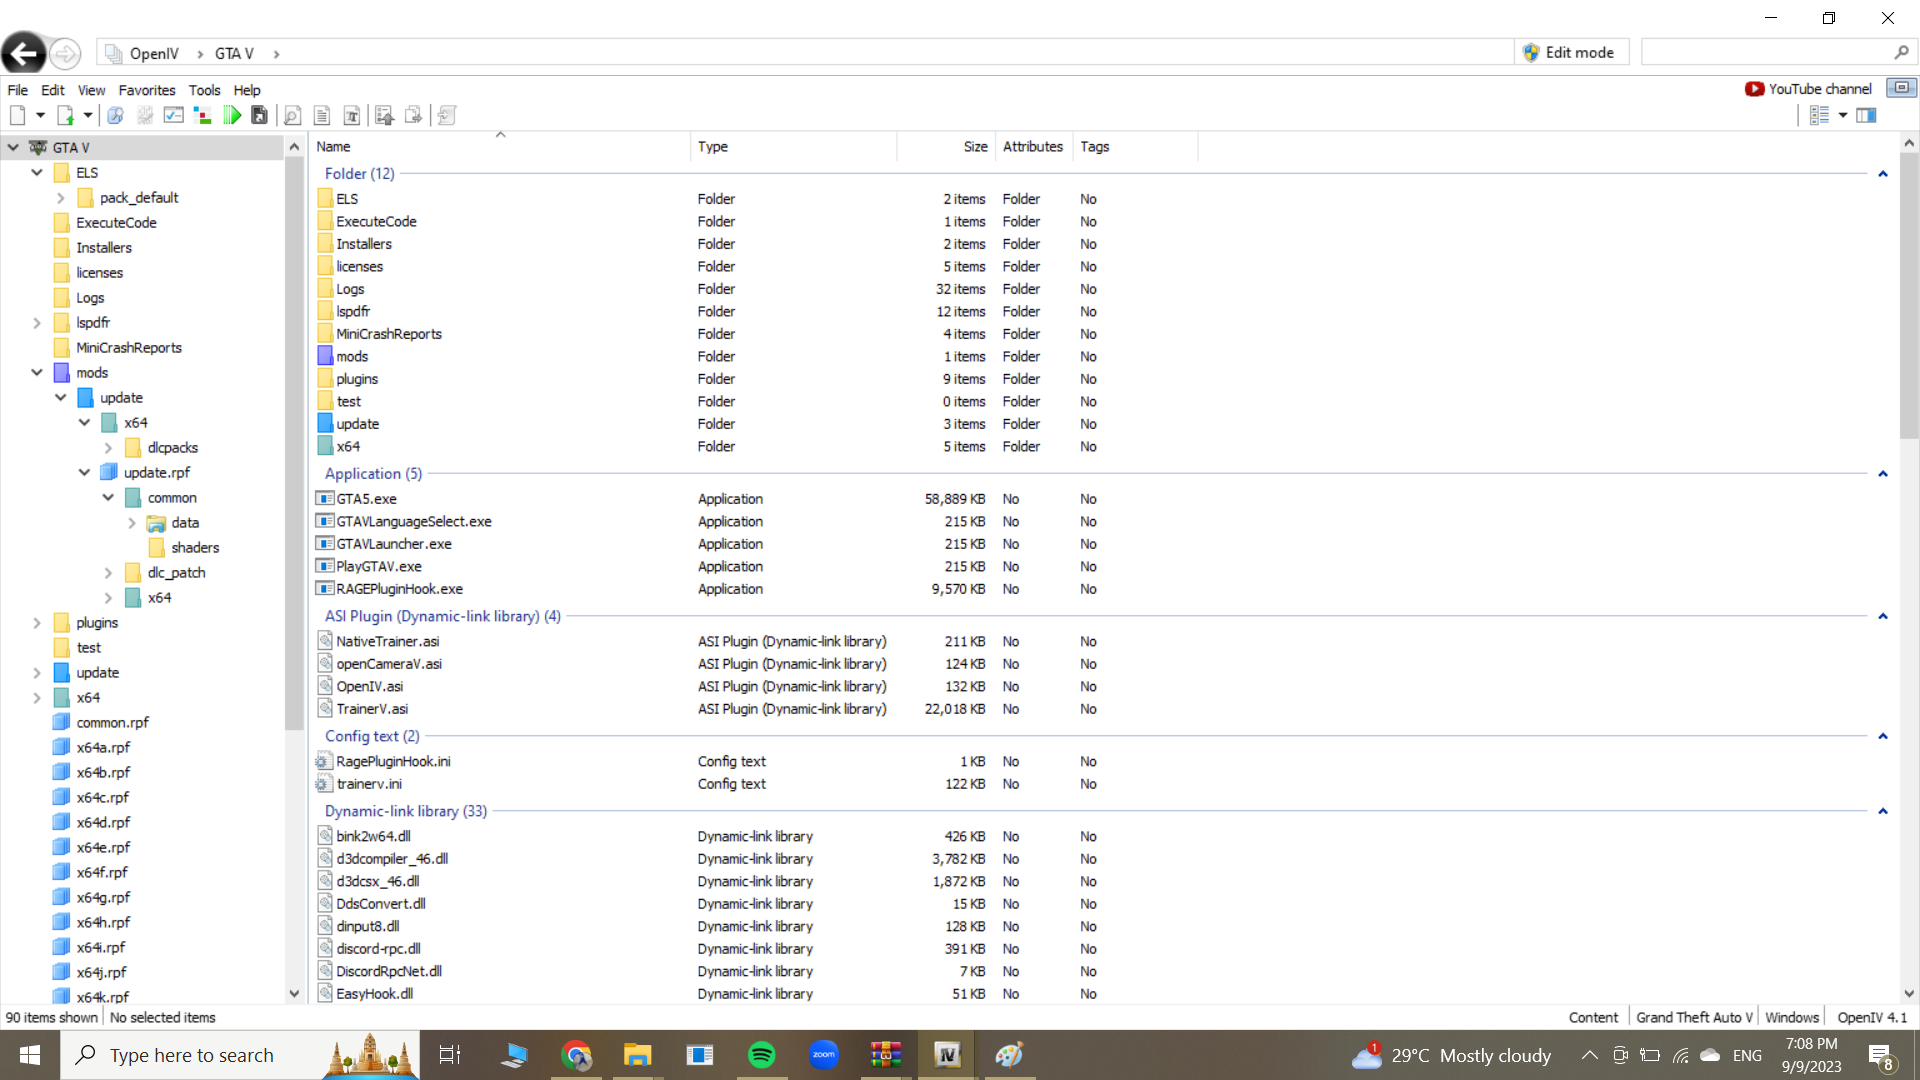Click the Size column header
Image resolution: width=1920 pixels, height=1080 pixels.
pyautogui.click(x=975, y=147)
